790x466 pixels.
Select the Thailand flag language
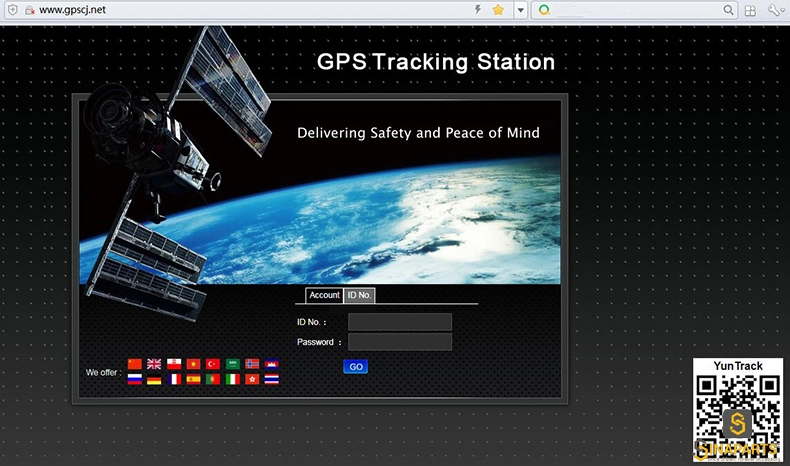pos(272,379)
